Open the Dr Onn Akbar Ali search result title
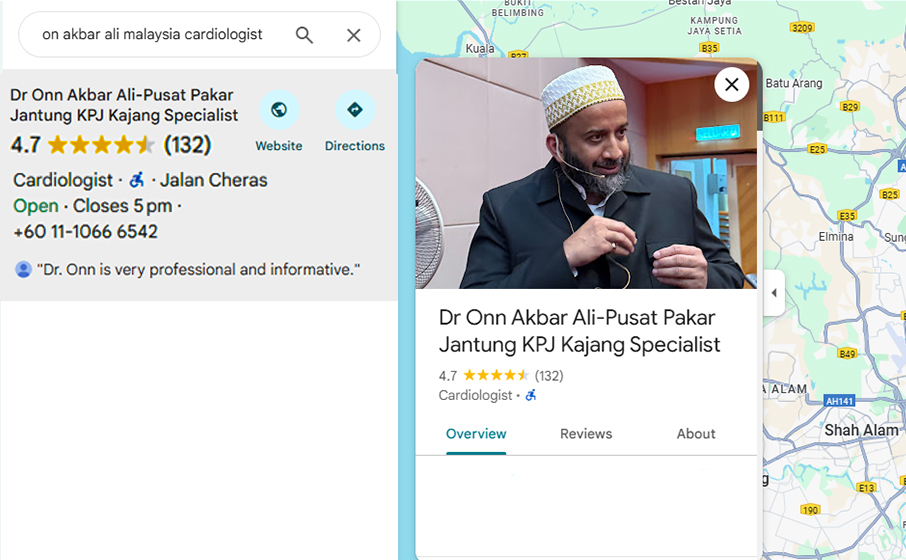The image size is (906, 560). pos(123,105)
